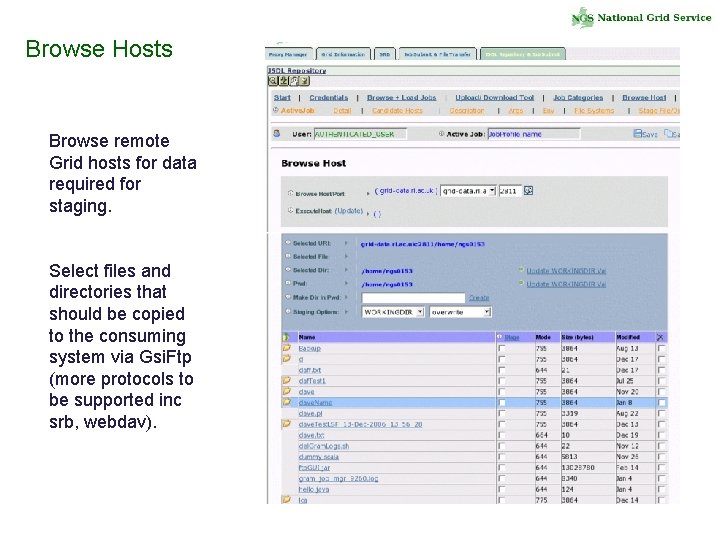Tick the delete checkbox for daveName row
The height and width of the screenshot is (540, 720).
pyautogui.click(x=661, y=403)
